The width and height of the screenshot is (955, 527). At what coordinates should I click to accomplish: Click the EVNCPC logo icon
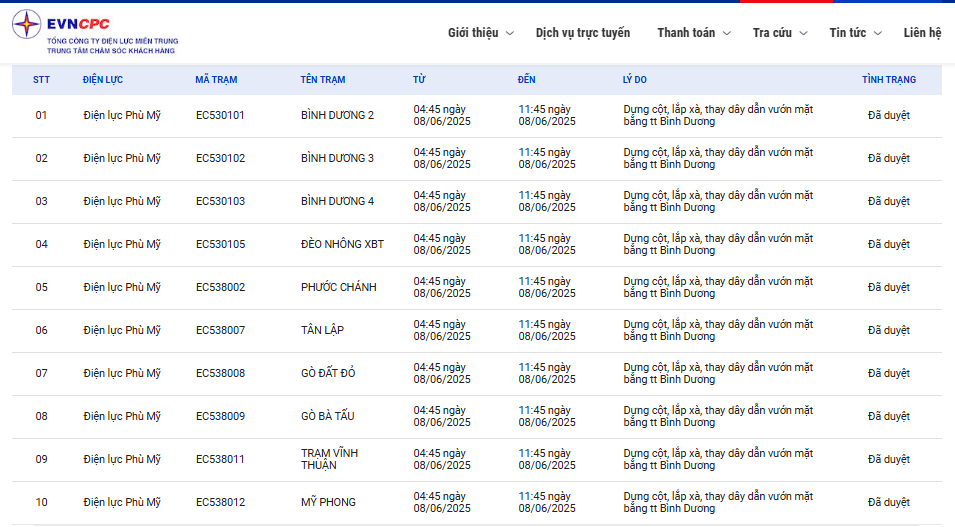pos(27,25)
